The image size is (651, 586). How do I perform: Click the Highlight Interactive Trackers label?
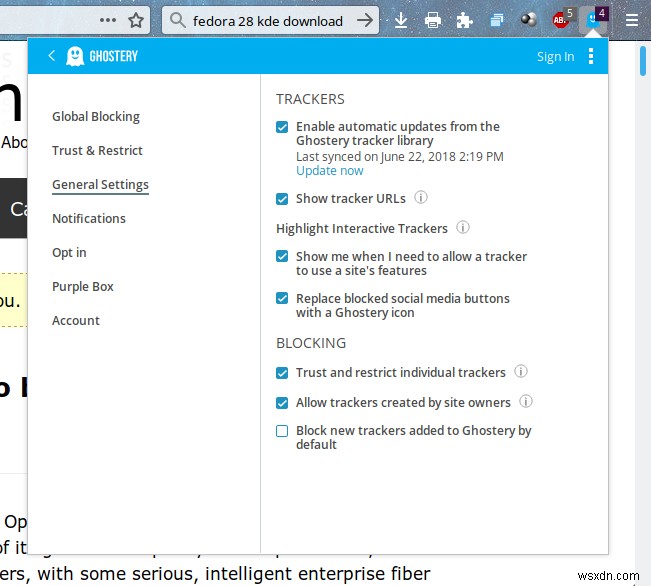point(362,228)
